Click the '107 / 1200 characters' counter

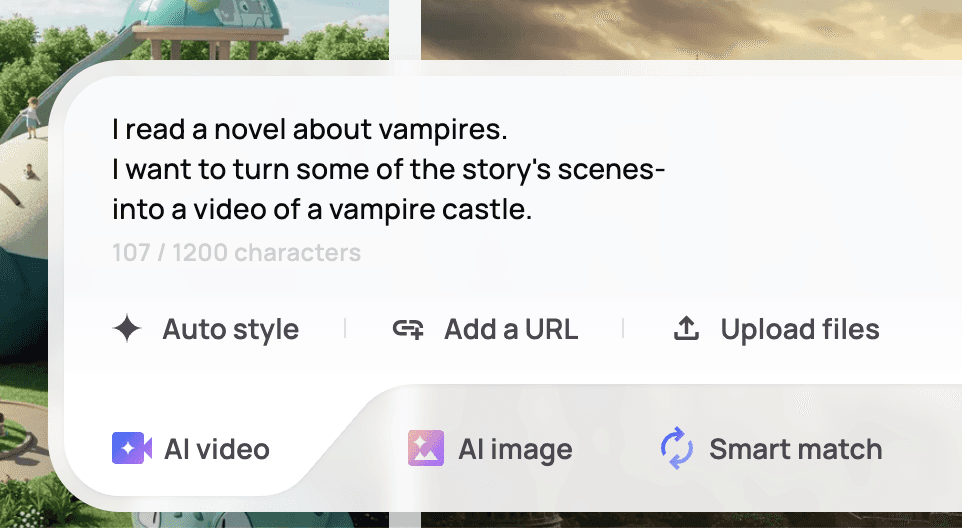236,253
